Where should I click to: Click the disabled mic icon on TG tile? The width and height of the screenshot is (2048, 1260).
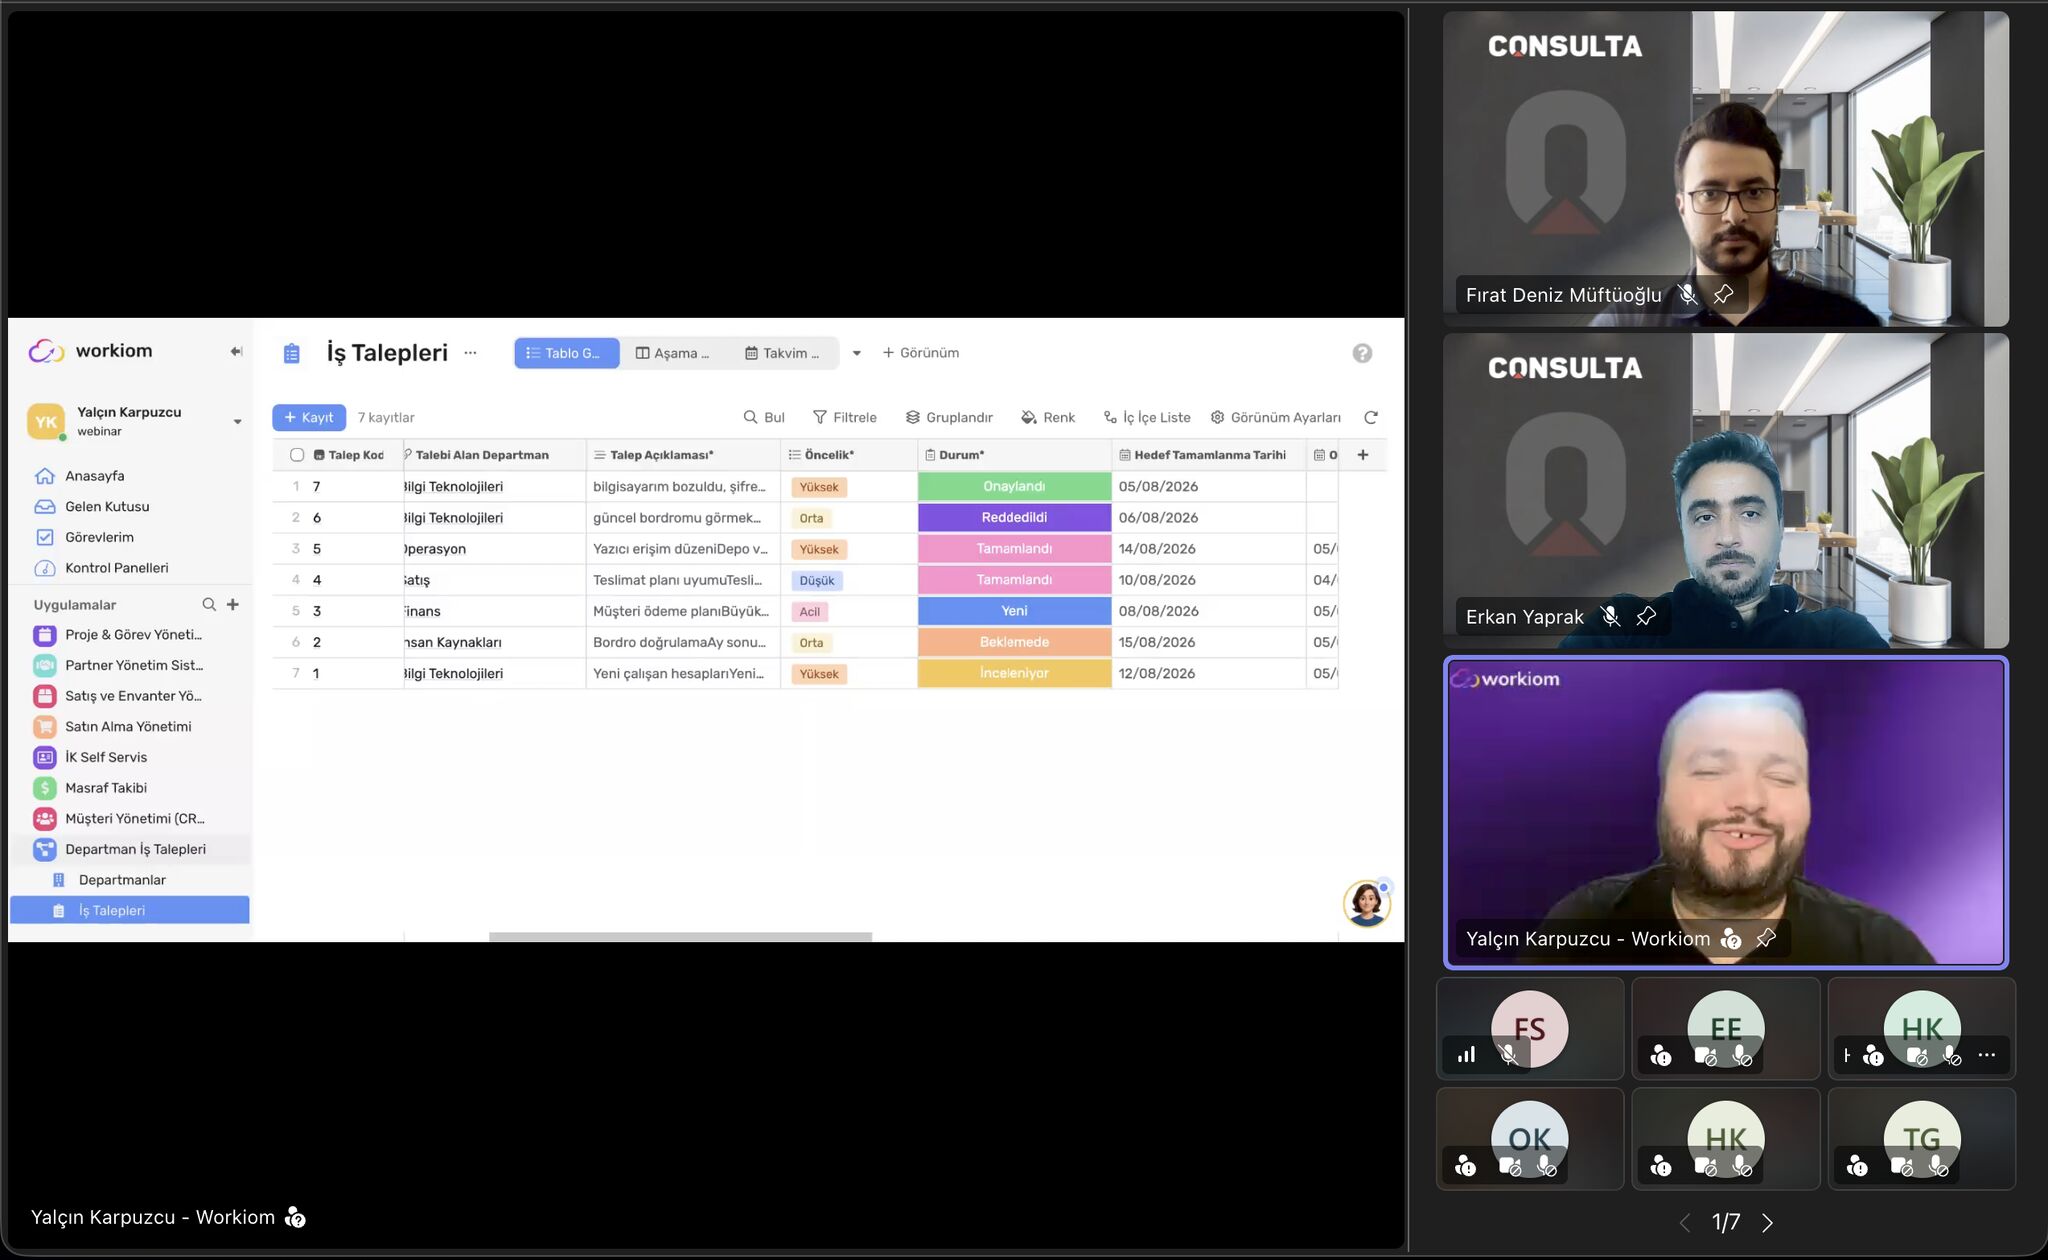1939,1165
